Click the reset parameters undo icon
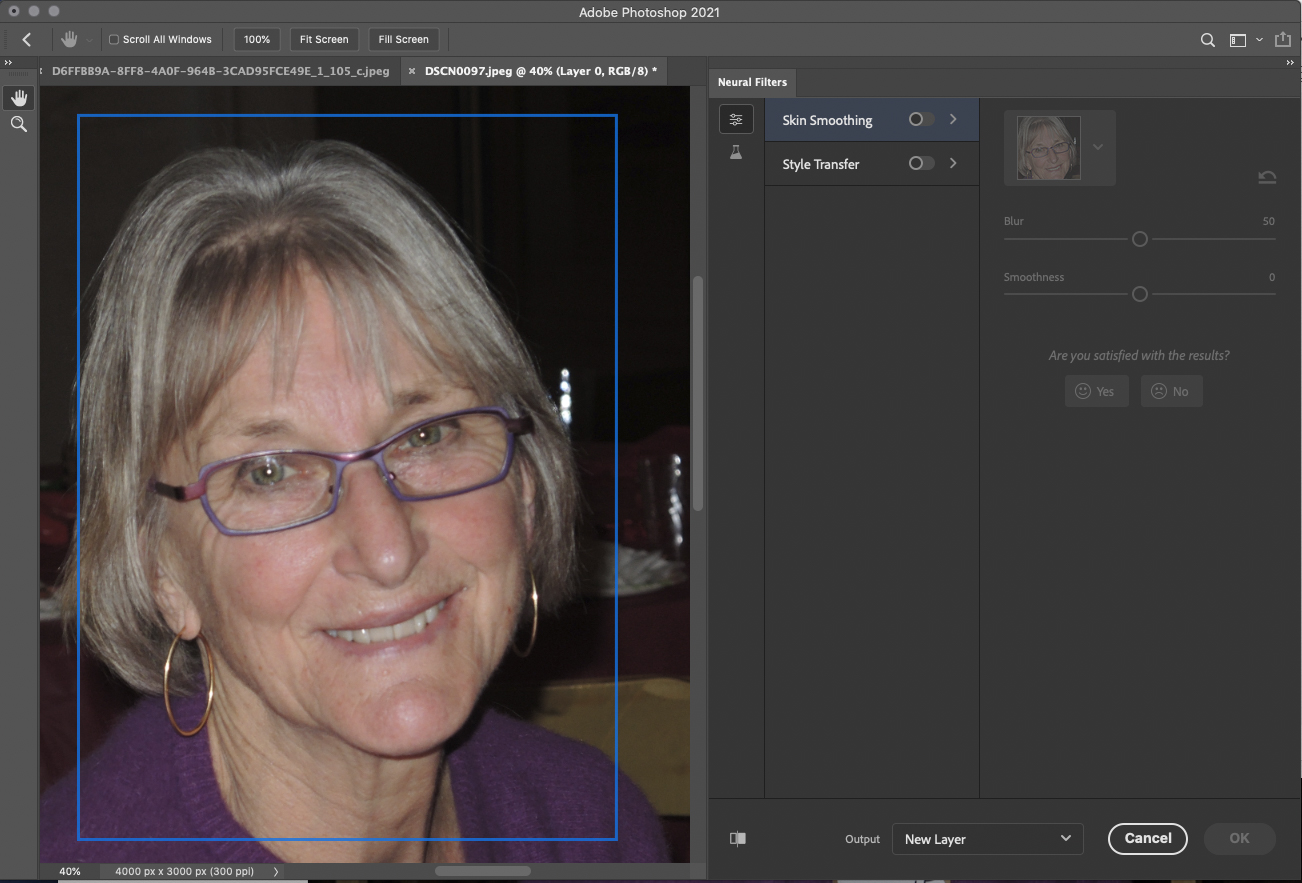 1267,177
